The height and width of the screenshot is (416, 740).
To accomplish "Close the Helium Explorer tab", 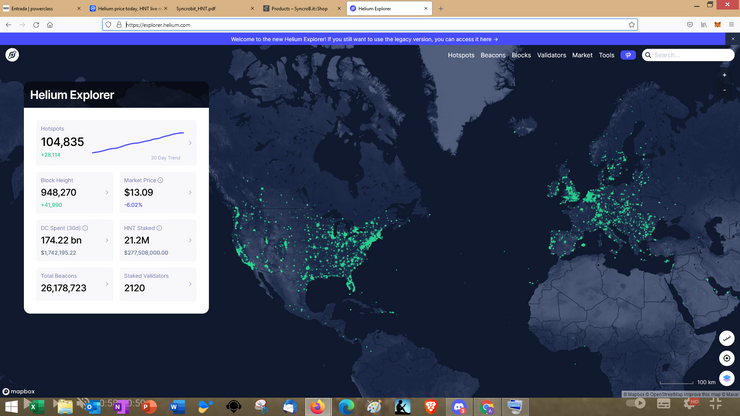I will [x=426, y=8].
